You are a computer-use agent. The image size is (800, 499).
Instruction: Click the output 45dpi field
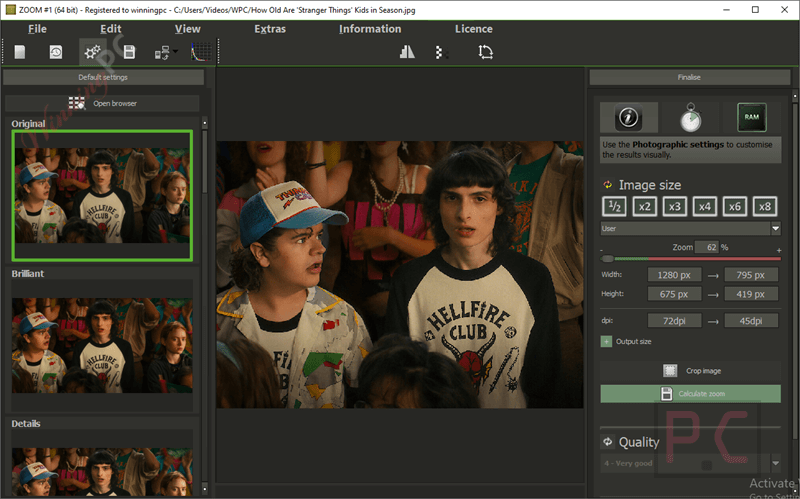(751, 320)
